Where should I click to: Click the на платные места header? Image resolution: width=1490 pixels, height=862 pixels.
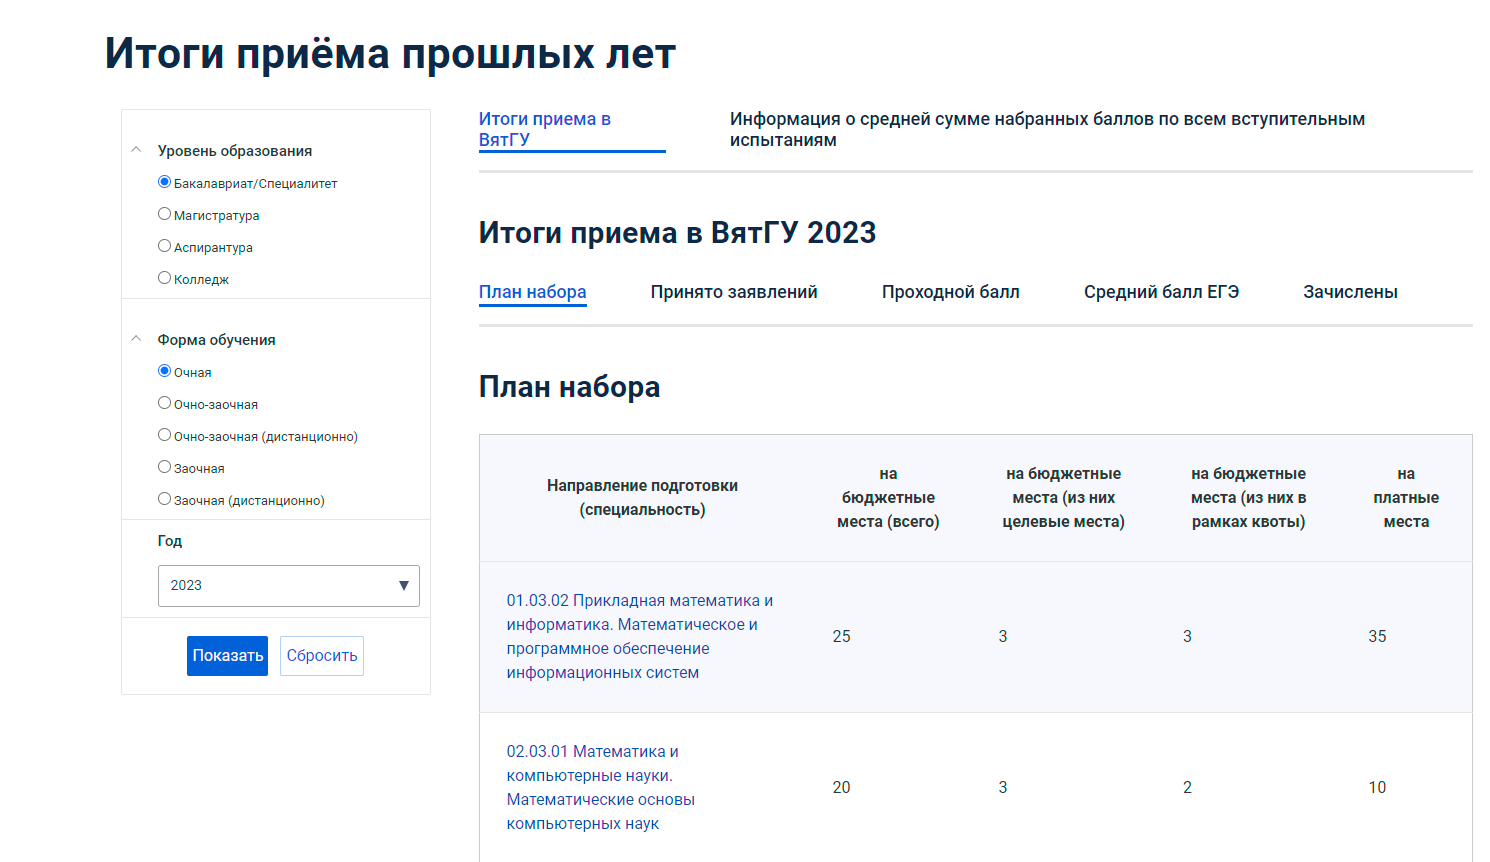(1406, 498)
